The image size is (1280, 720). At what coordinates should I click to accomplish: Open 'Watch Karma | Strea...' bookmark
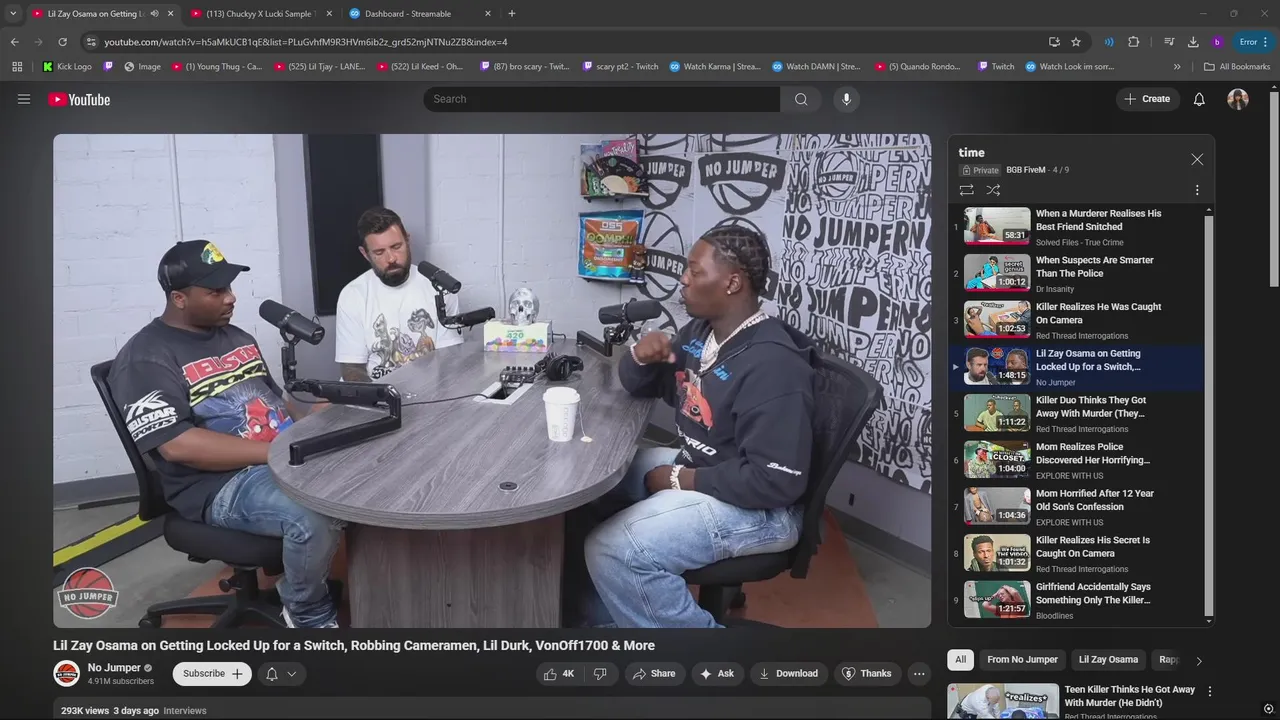715,67
